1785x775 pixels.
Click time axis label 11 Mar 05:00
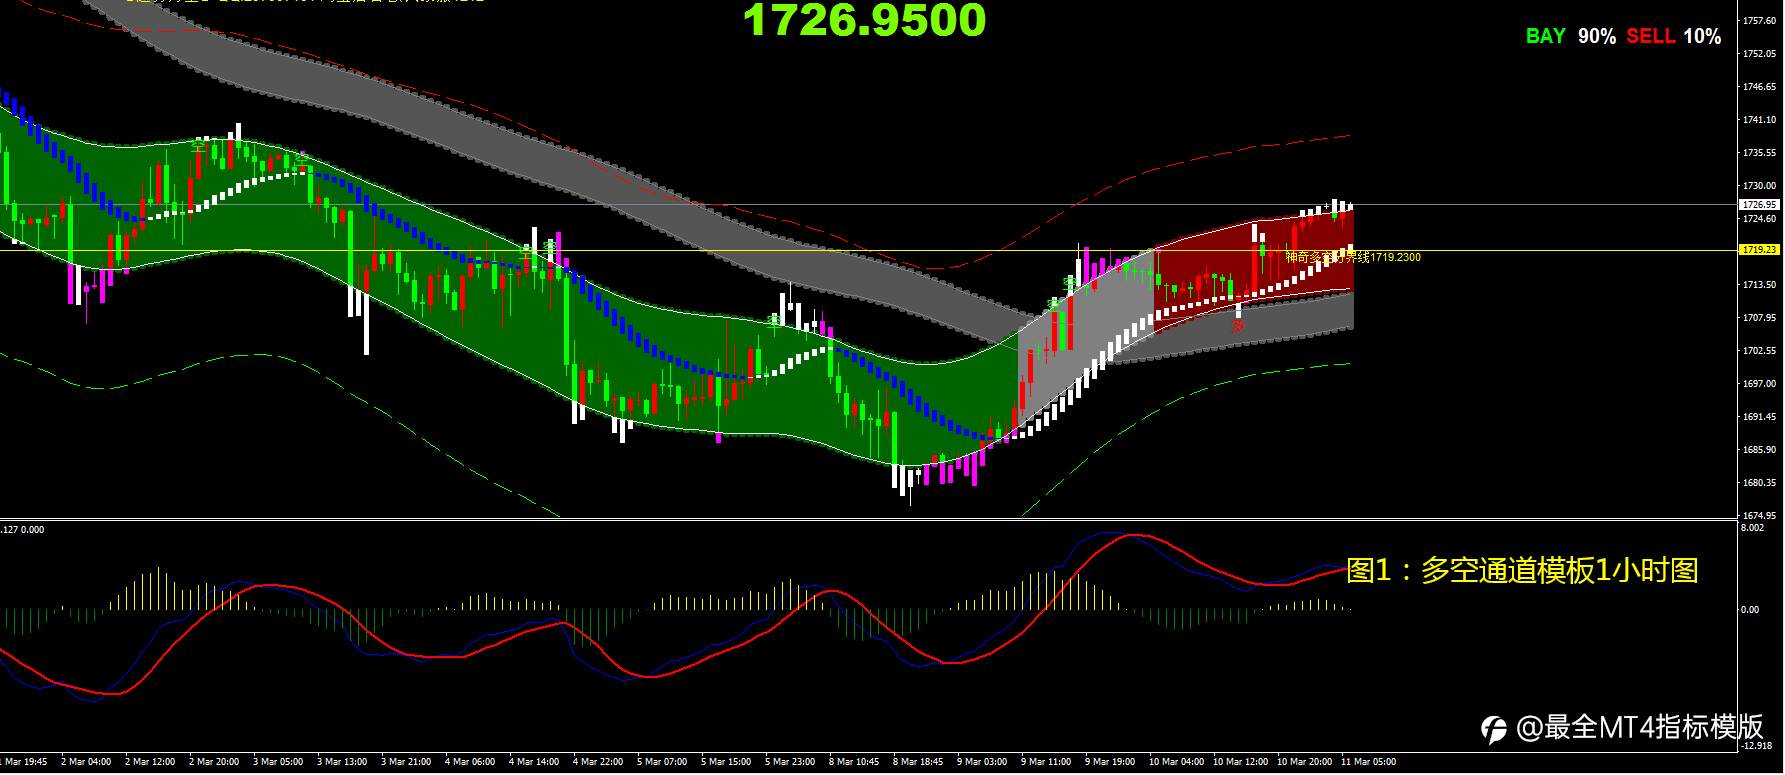(x=1369, y=762)
